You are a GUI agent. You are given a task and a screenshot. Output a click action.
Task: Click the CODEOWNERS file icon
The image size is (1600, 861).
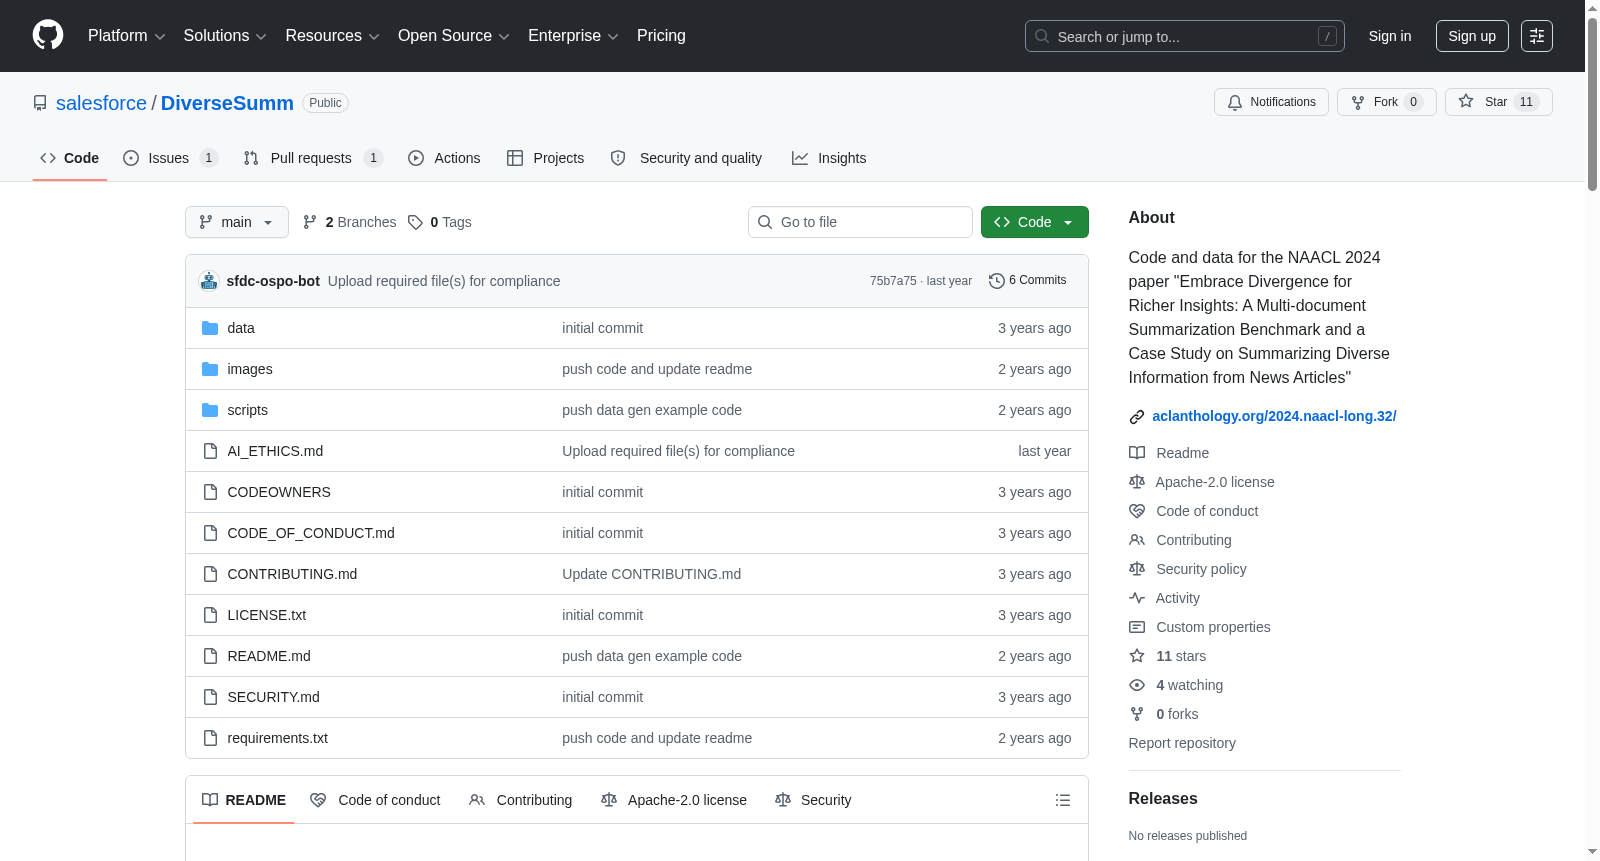(x=210, y=492)
